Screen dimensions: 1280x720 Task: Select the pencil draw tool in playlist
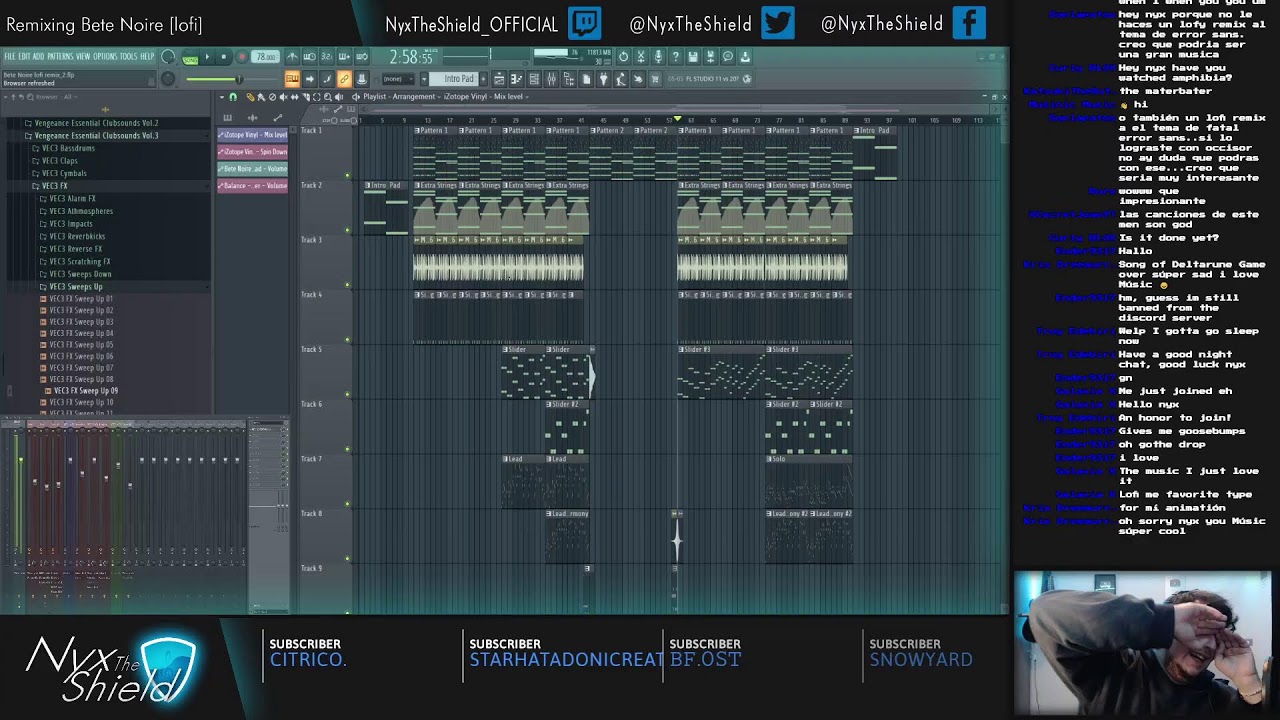[x=250, y=97]
